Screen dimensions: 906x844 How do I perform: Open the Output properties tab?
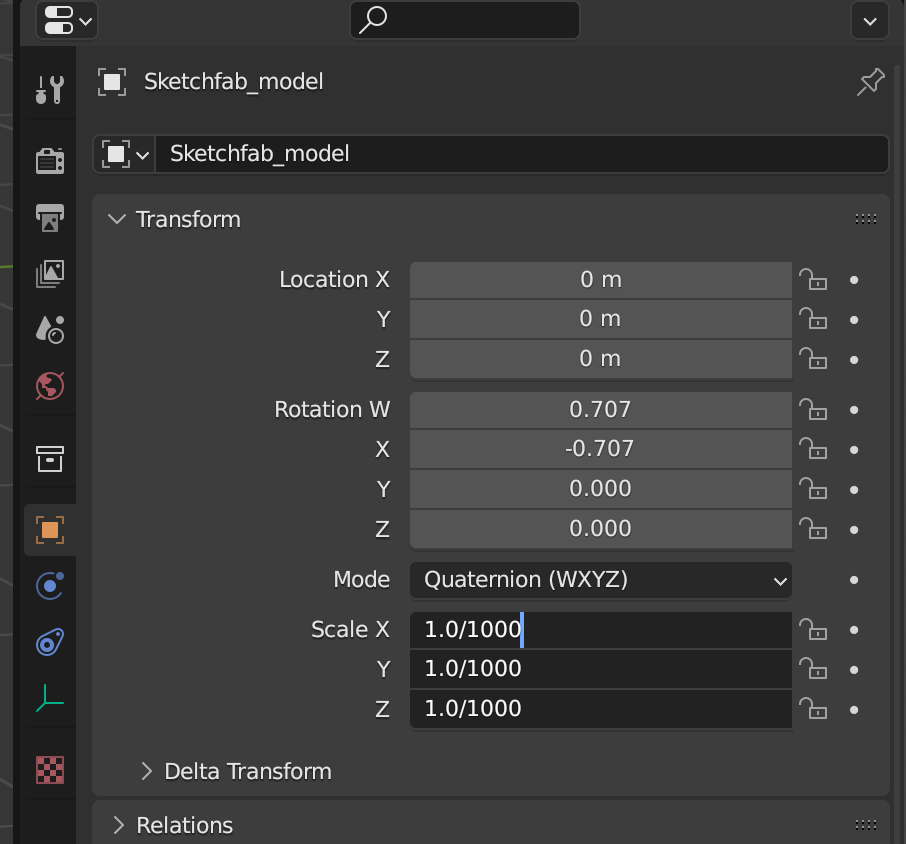(x=49, y=215)
